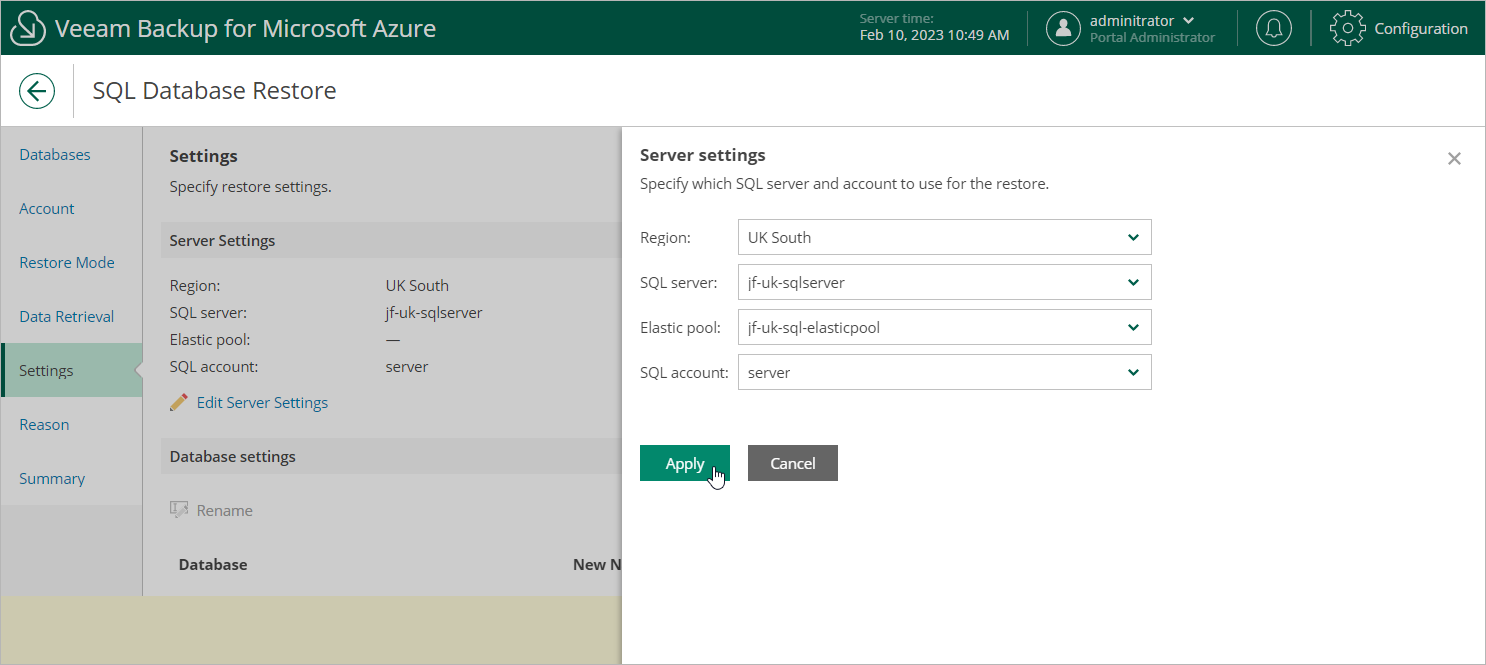The width and height of the screenshot is (1486, 665).
Task: Click the Edit Server Settings pencil icon
Action: [x=179, y=402]
